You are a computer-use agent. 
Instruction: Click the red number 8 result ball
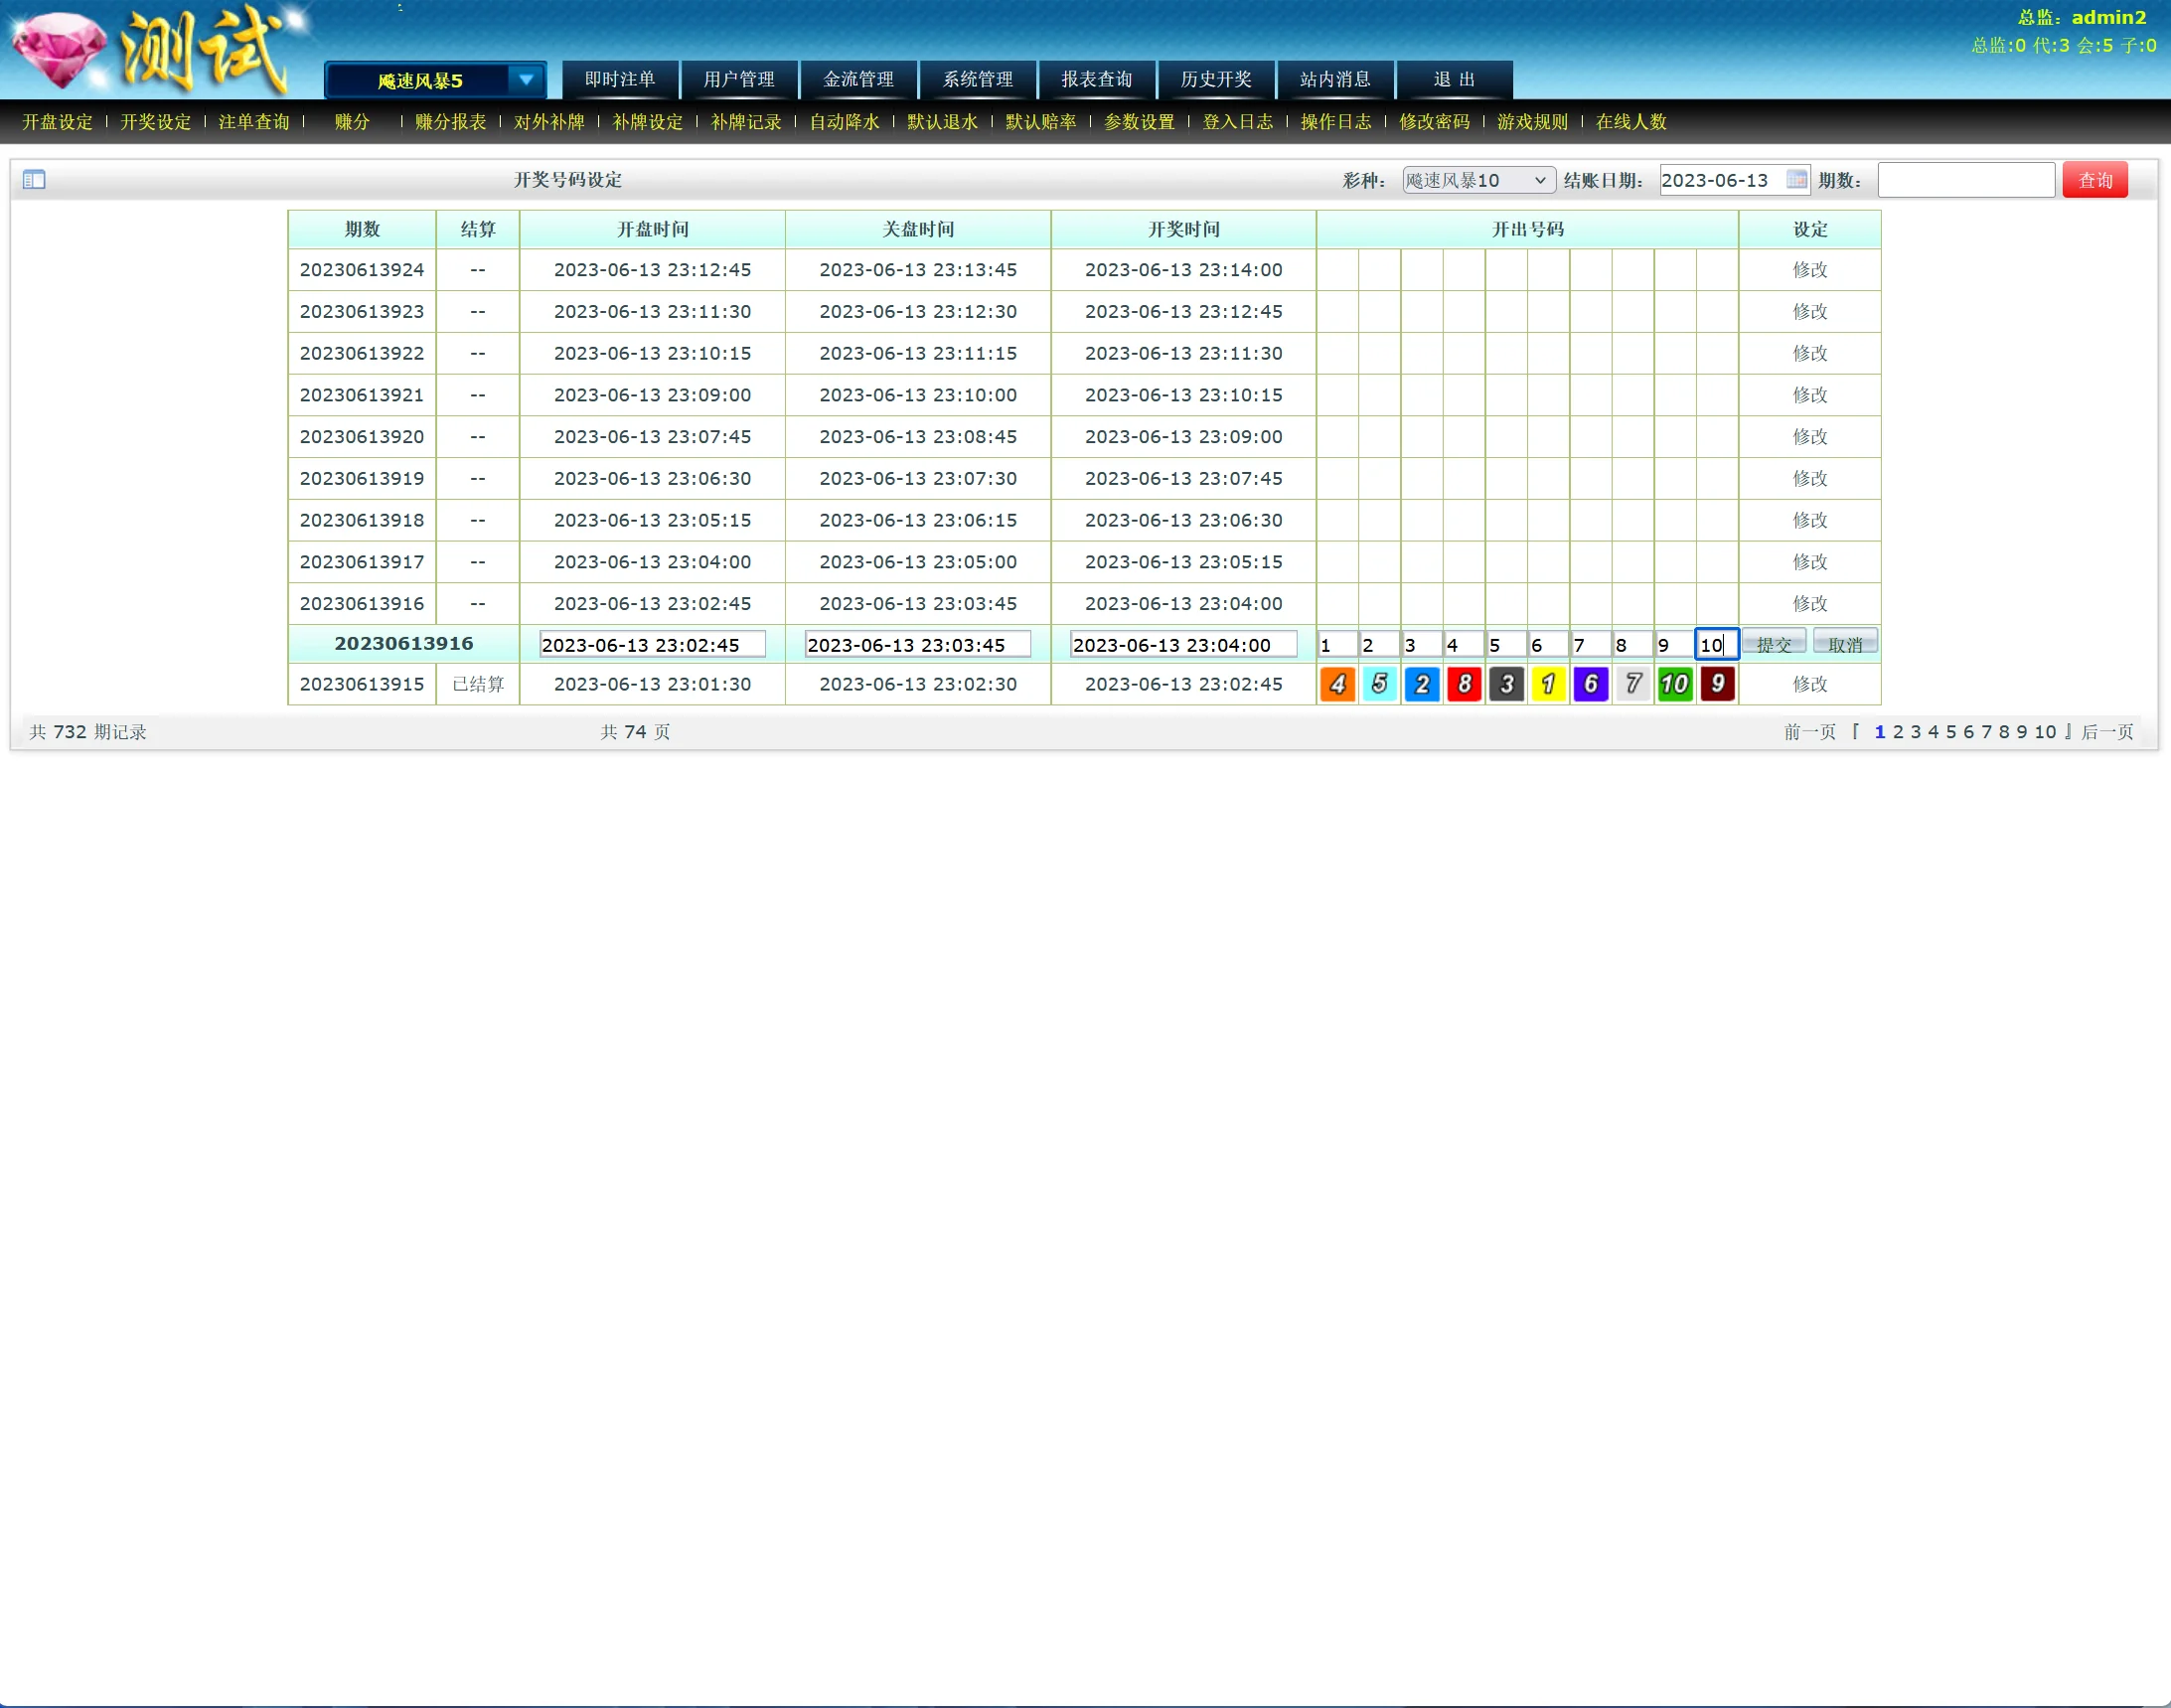(1464, 685)
